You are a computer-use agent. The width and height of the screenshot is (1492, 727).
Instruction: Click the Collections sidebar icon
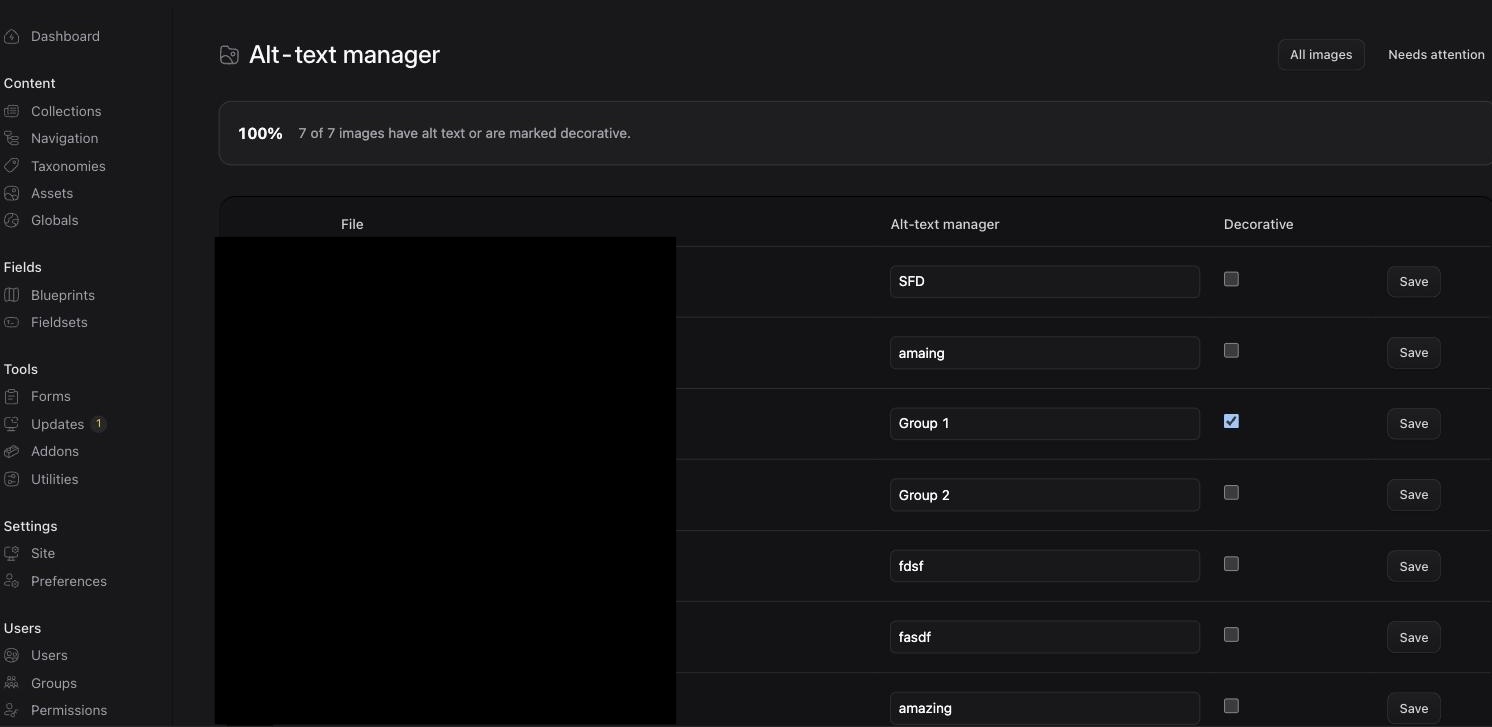click(x=12, y=111)
